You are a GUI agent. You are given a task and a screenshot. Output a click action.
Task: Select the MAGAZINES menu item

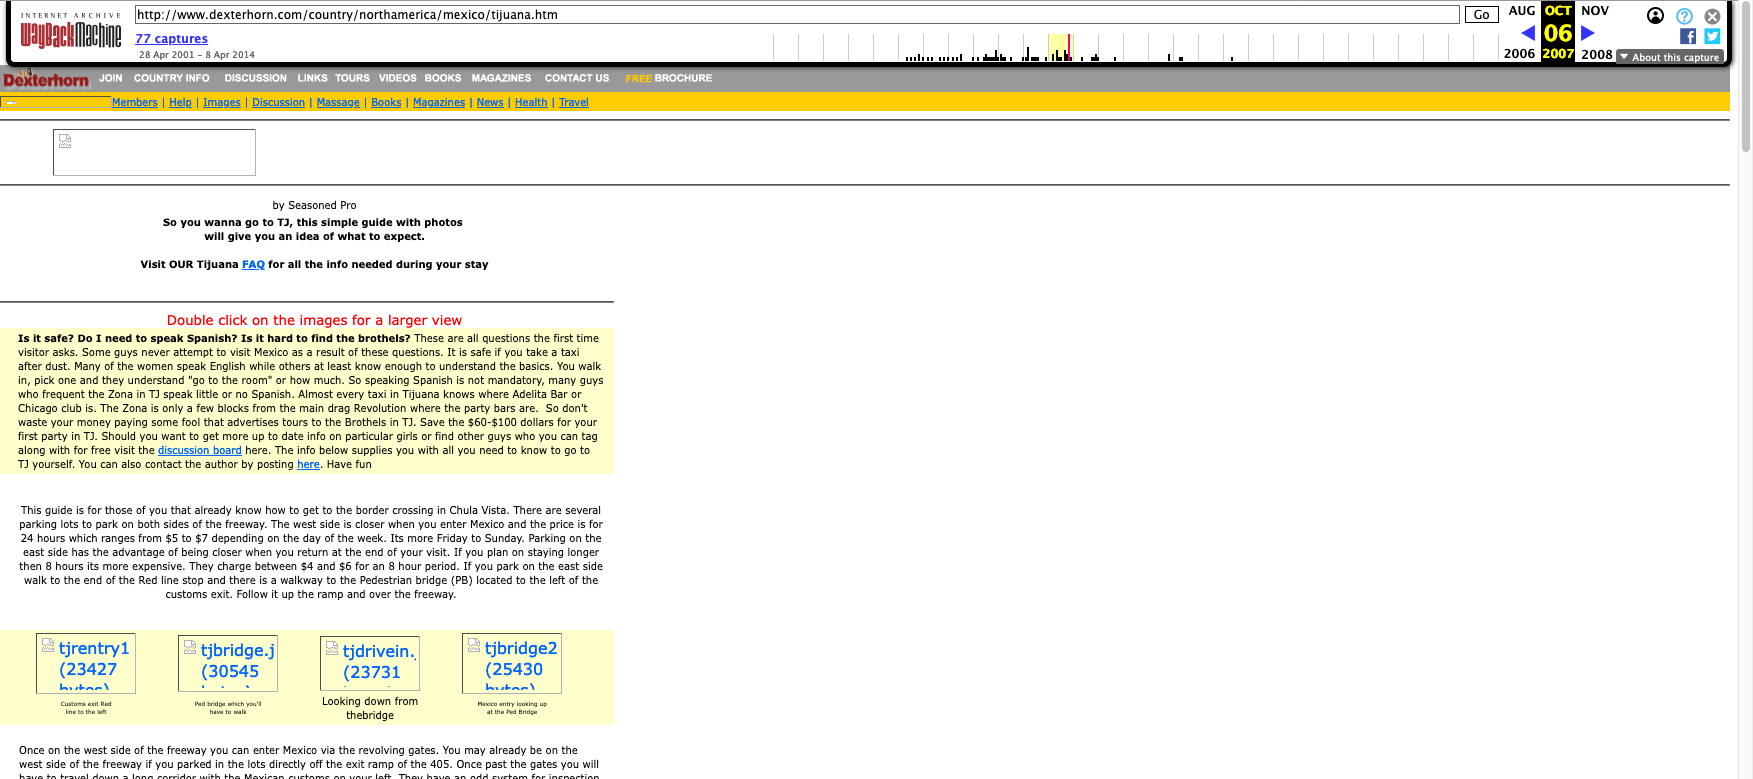pyautogui.click(x=501, y=78)
